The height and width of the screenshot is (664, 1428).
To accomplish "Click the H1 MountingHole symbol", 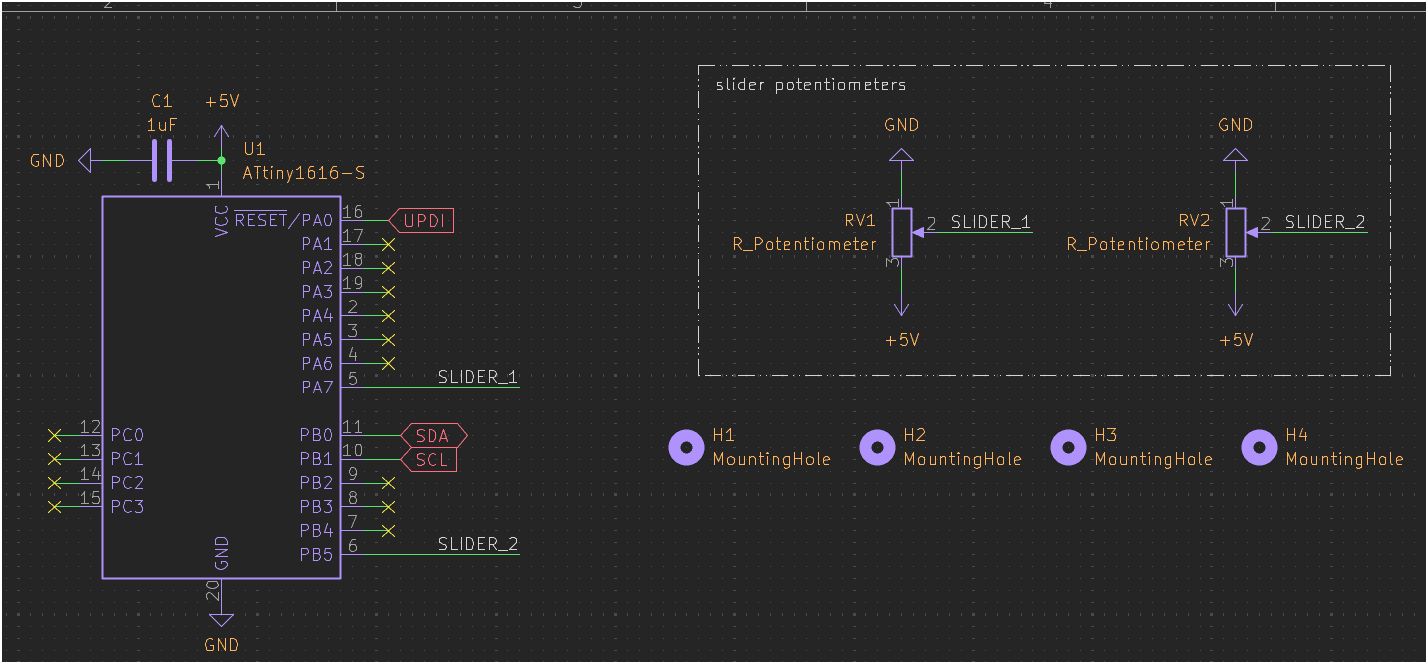I will coord(686,447).
